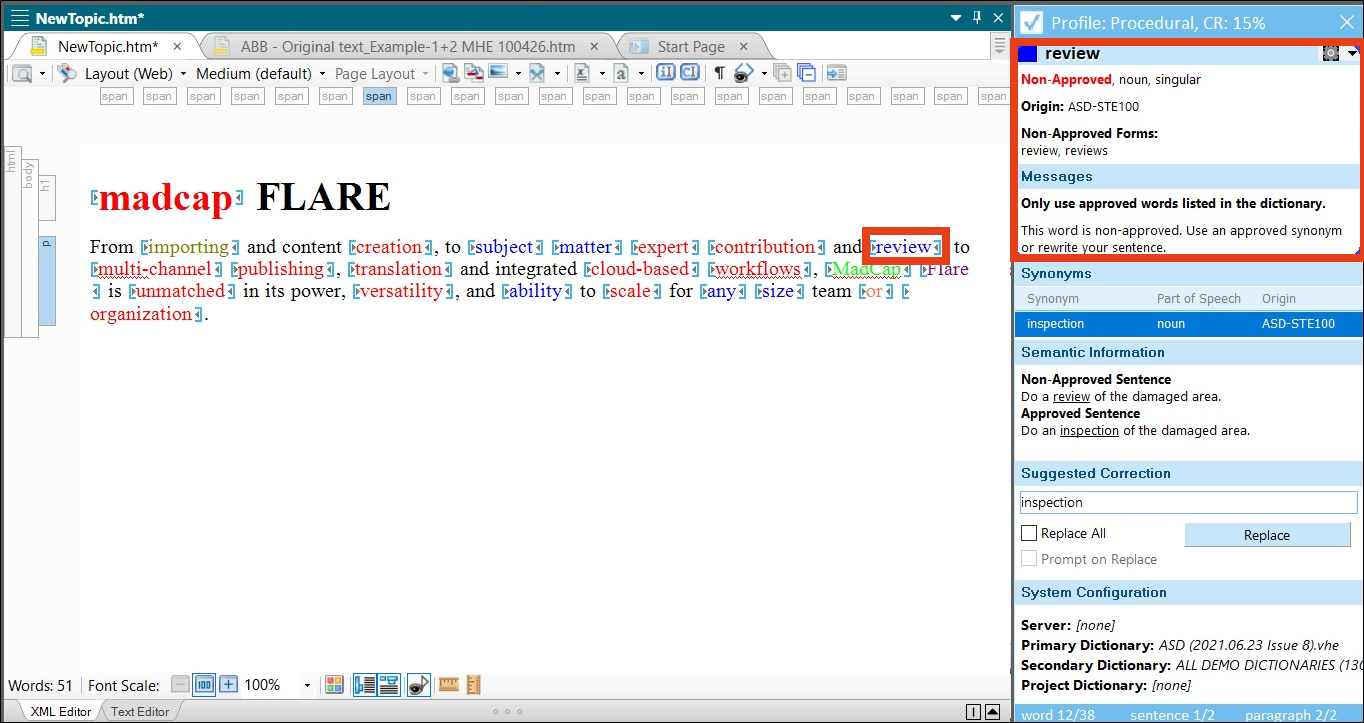
Task: Click the Replace button
Action: point(1267,535)
